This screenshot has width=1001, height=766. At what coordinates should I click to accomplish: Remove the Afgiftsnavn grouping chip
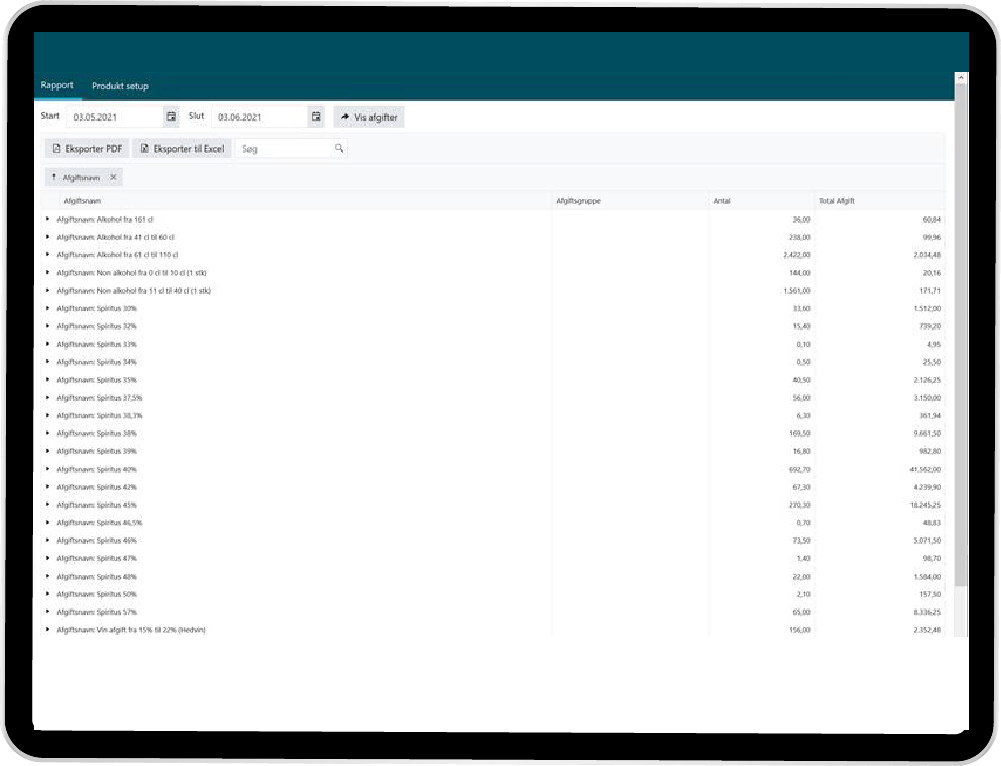[x=114, y=177]
